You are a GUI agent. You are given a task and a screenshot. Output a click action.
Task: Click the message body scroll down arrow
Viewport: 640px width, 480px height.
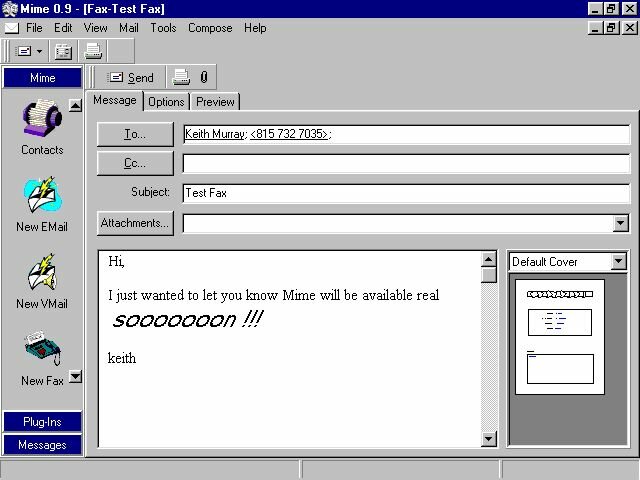tap(489, 439)
